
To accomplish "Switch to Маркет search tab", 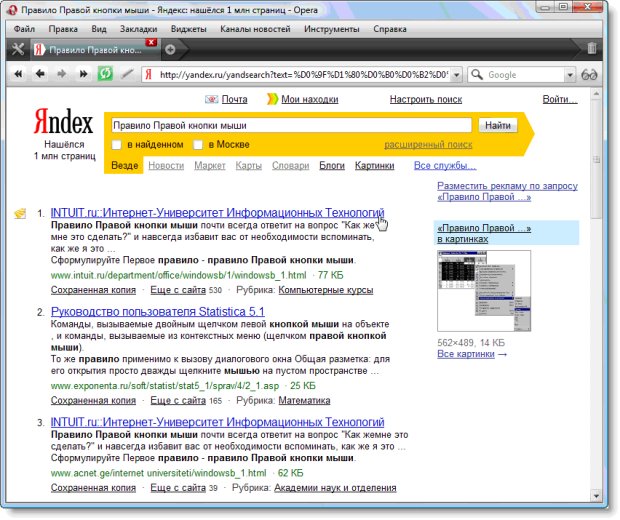I will (x=210, y=166).
